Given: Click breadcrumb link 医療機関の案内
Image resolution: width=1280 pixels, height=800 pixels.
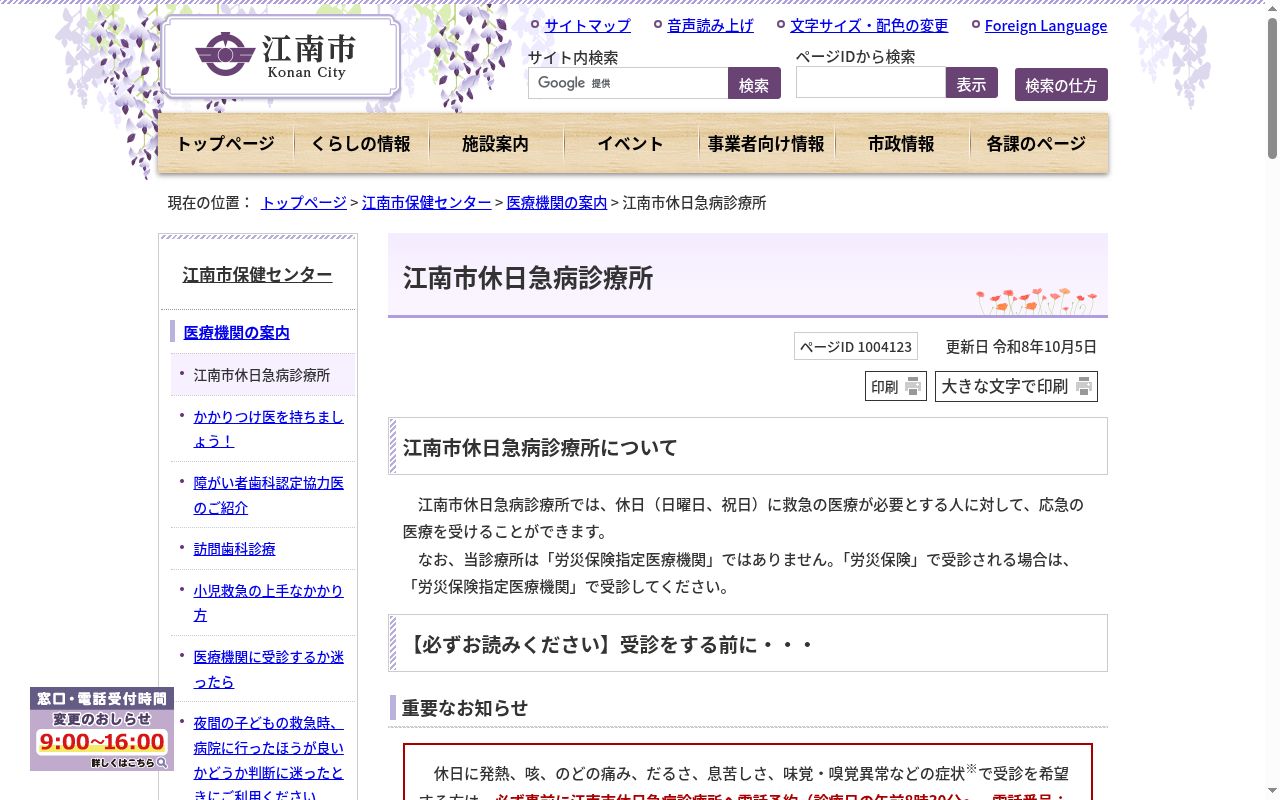Looking at the screenshot, I should (557, 202).
